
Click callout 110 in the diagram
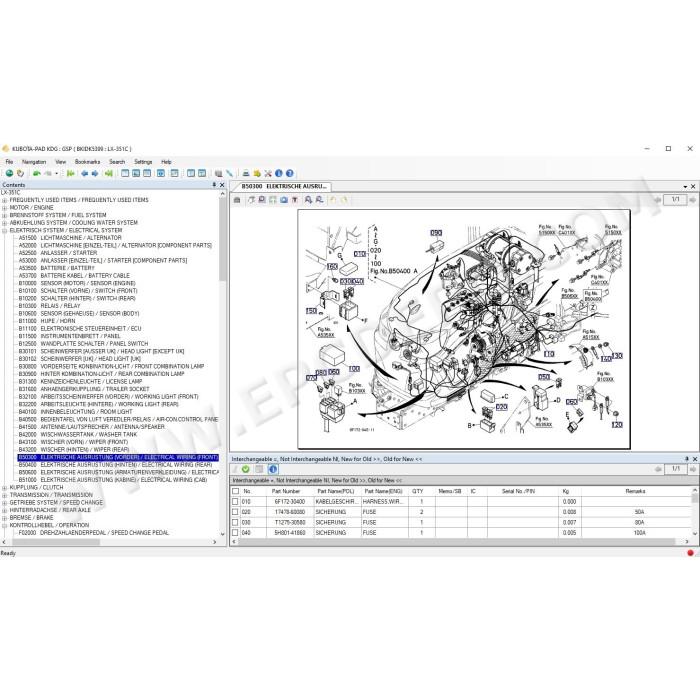coord(549,354)
